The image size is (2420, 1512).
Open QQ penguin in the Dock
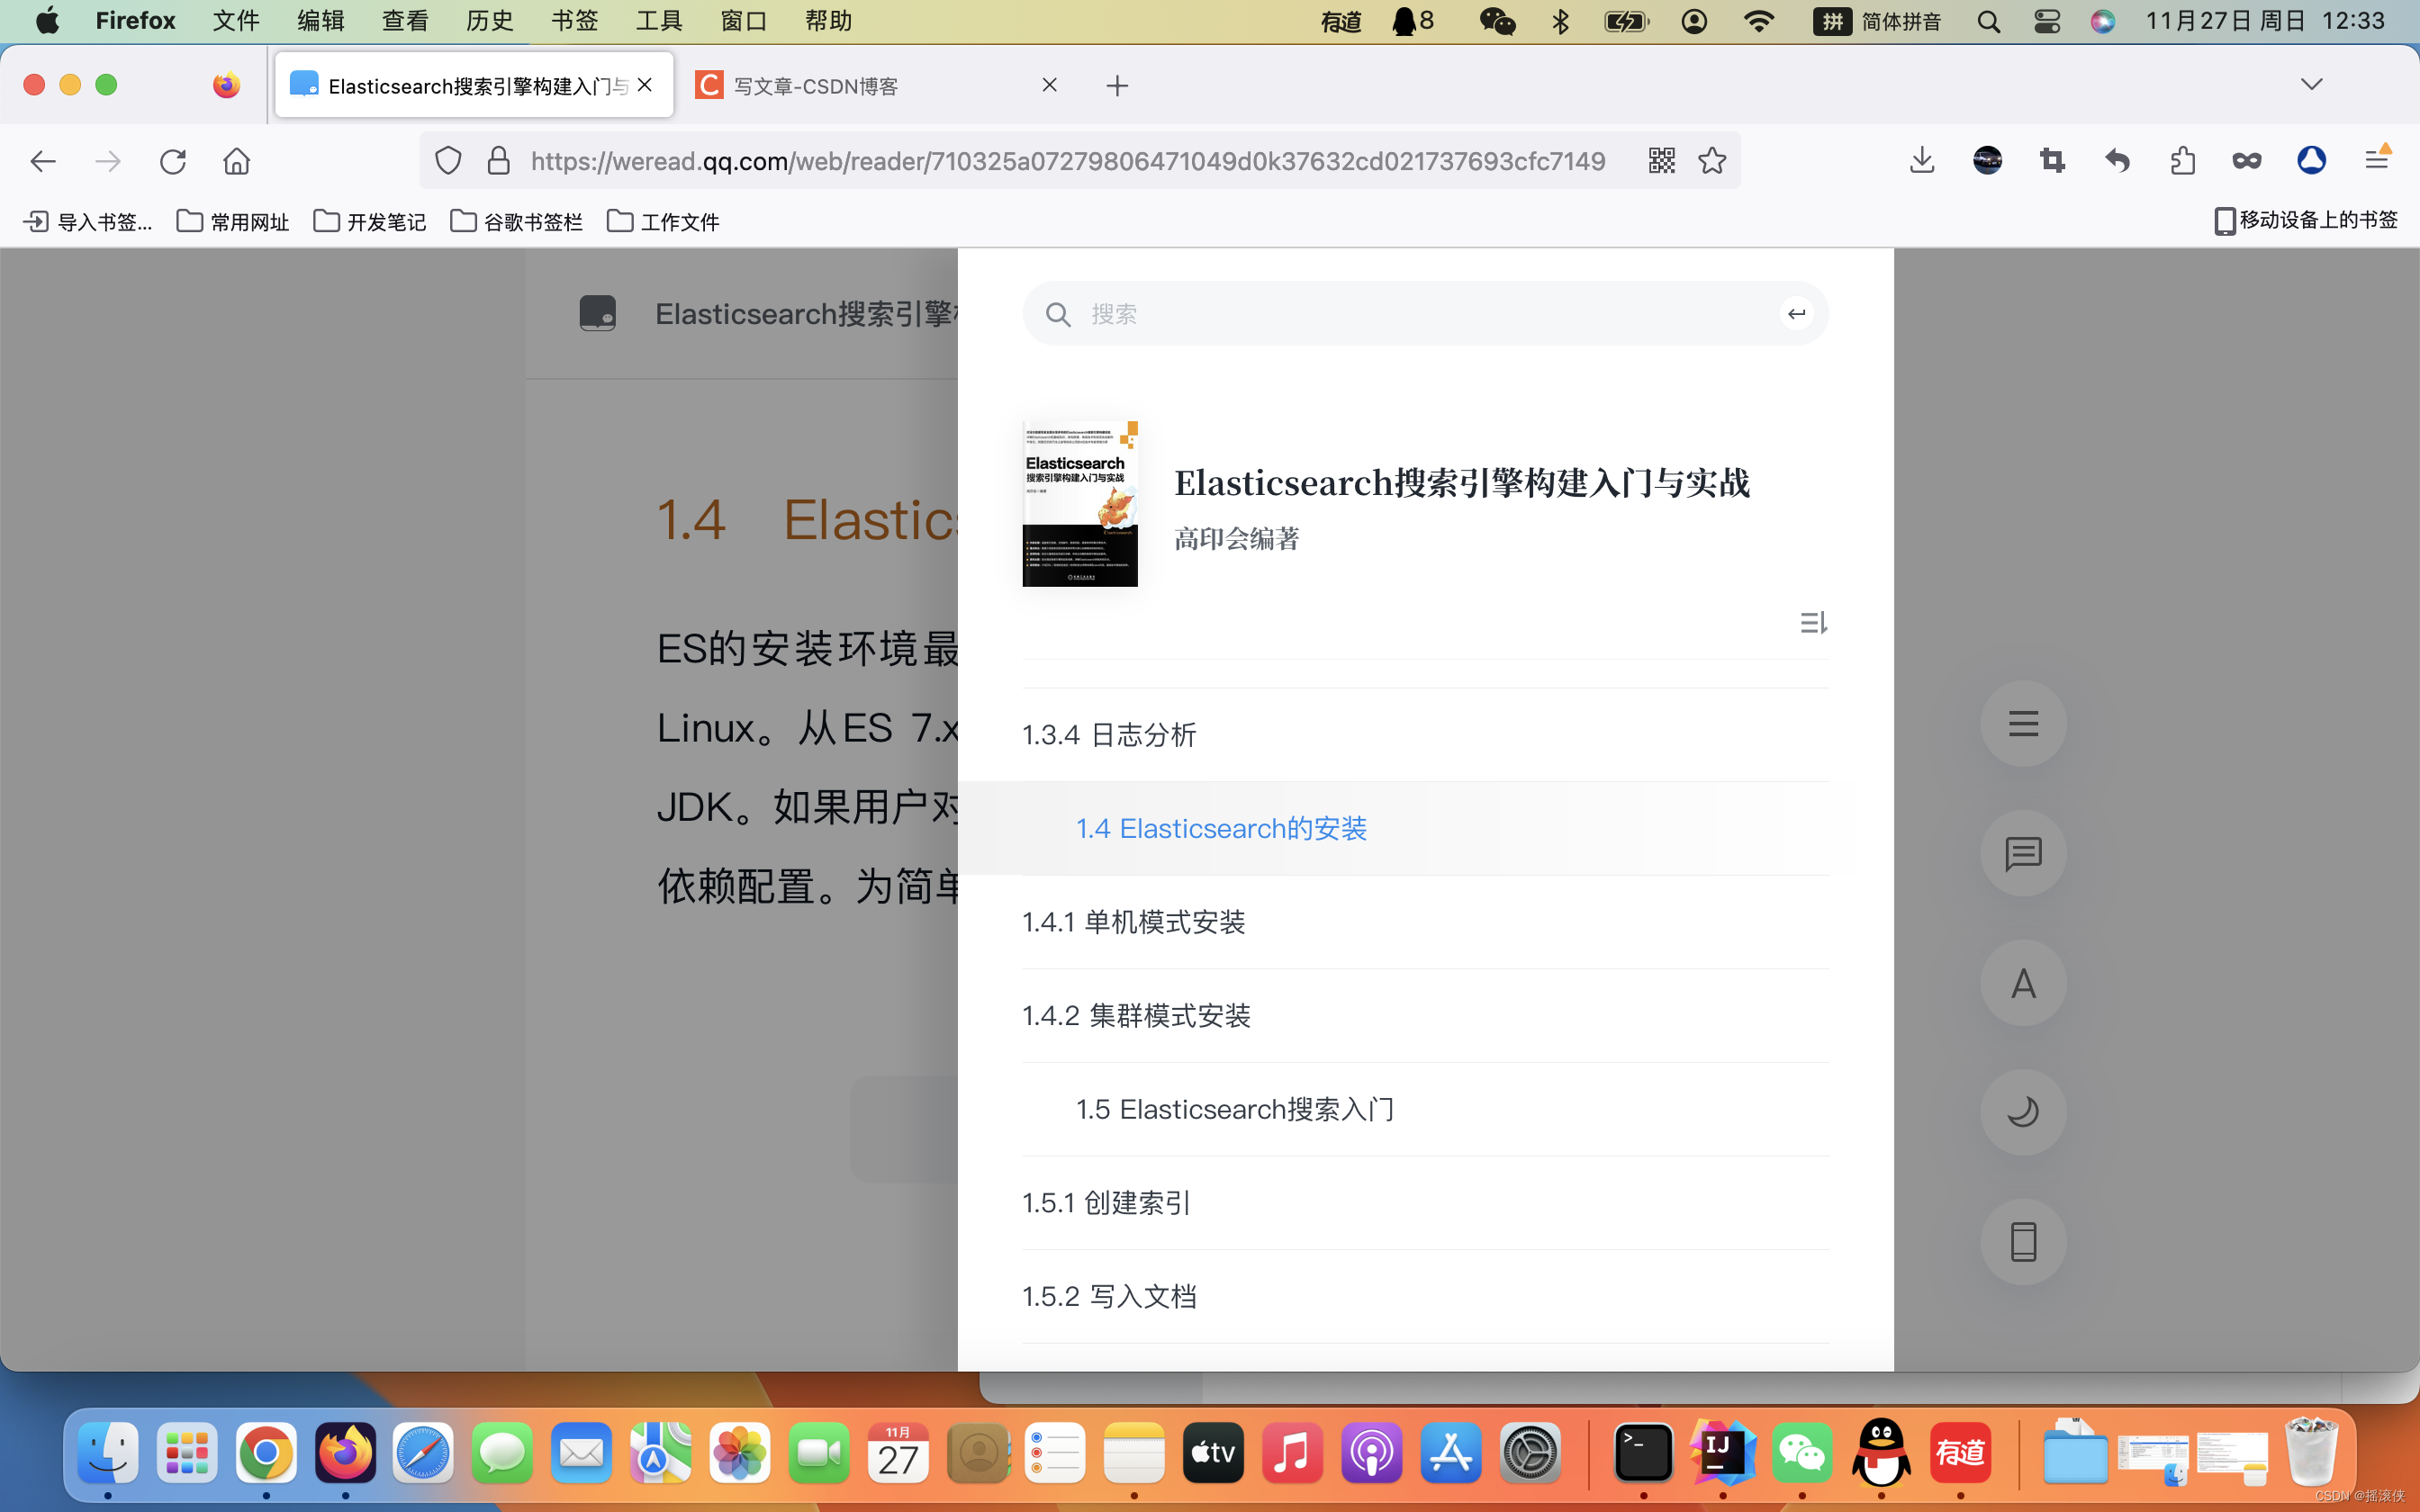pyautogui.click(x=1881, y=1453)
